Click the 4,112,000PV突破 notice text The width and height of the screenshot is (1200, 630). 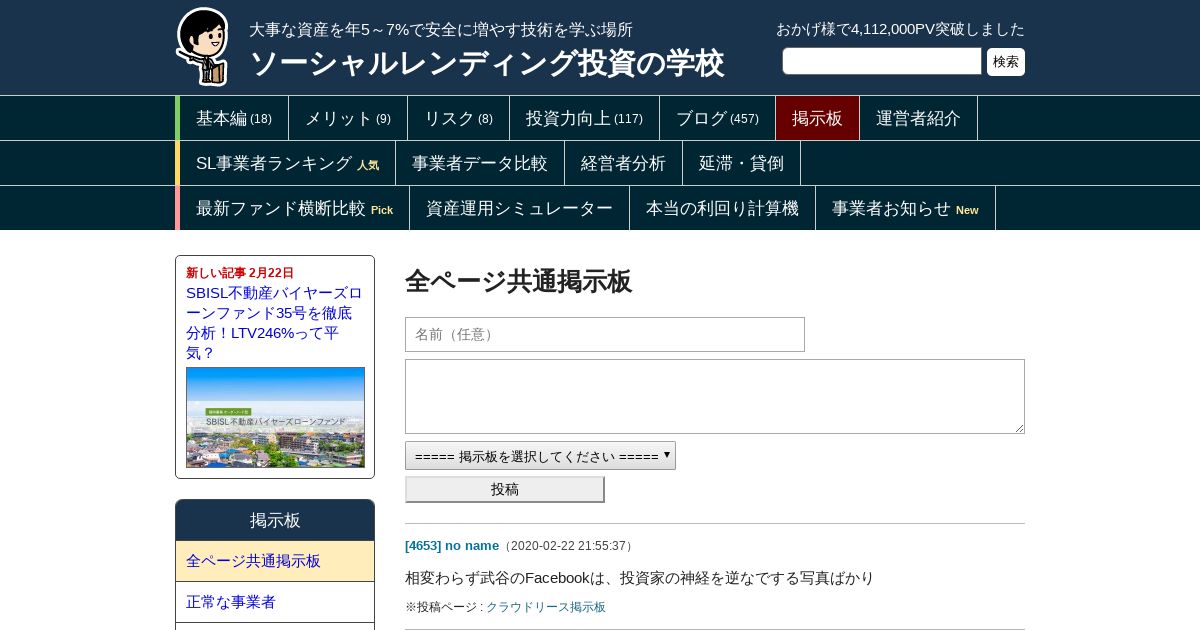(x=900, y=29)
